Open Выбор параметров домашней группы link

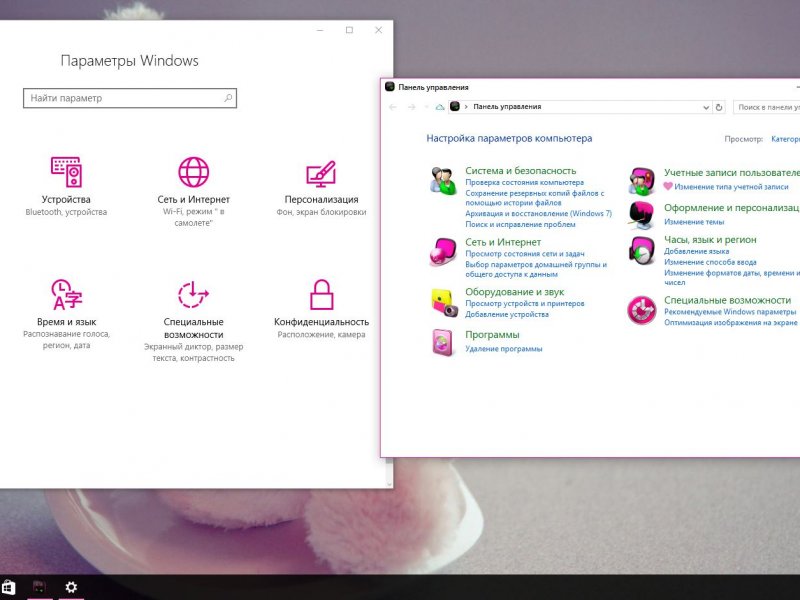click(536, 269)
